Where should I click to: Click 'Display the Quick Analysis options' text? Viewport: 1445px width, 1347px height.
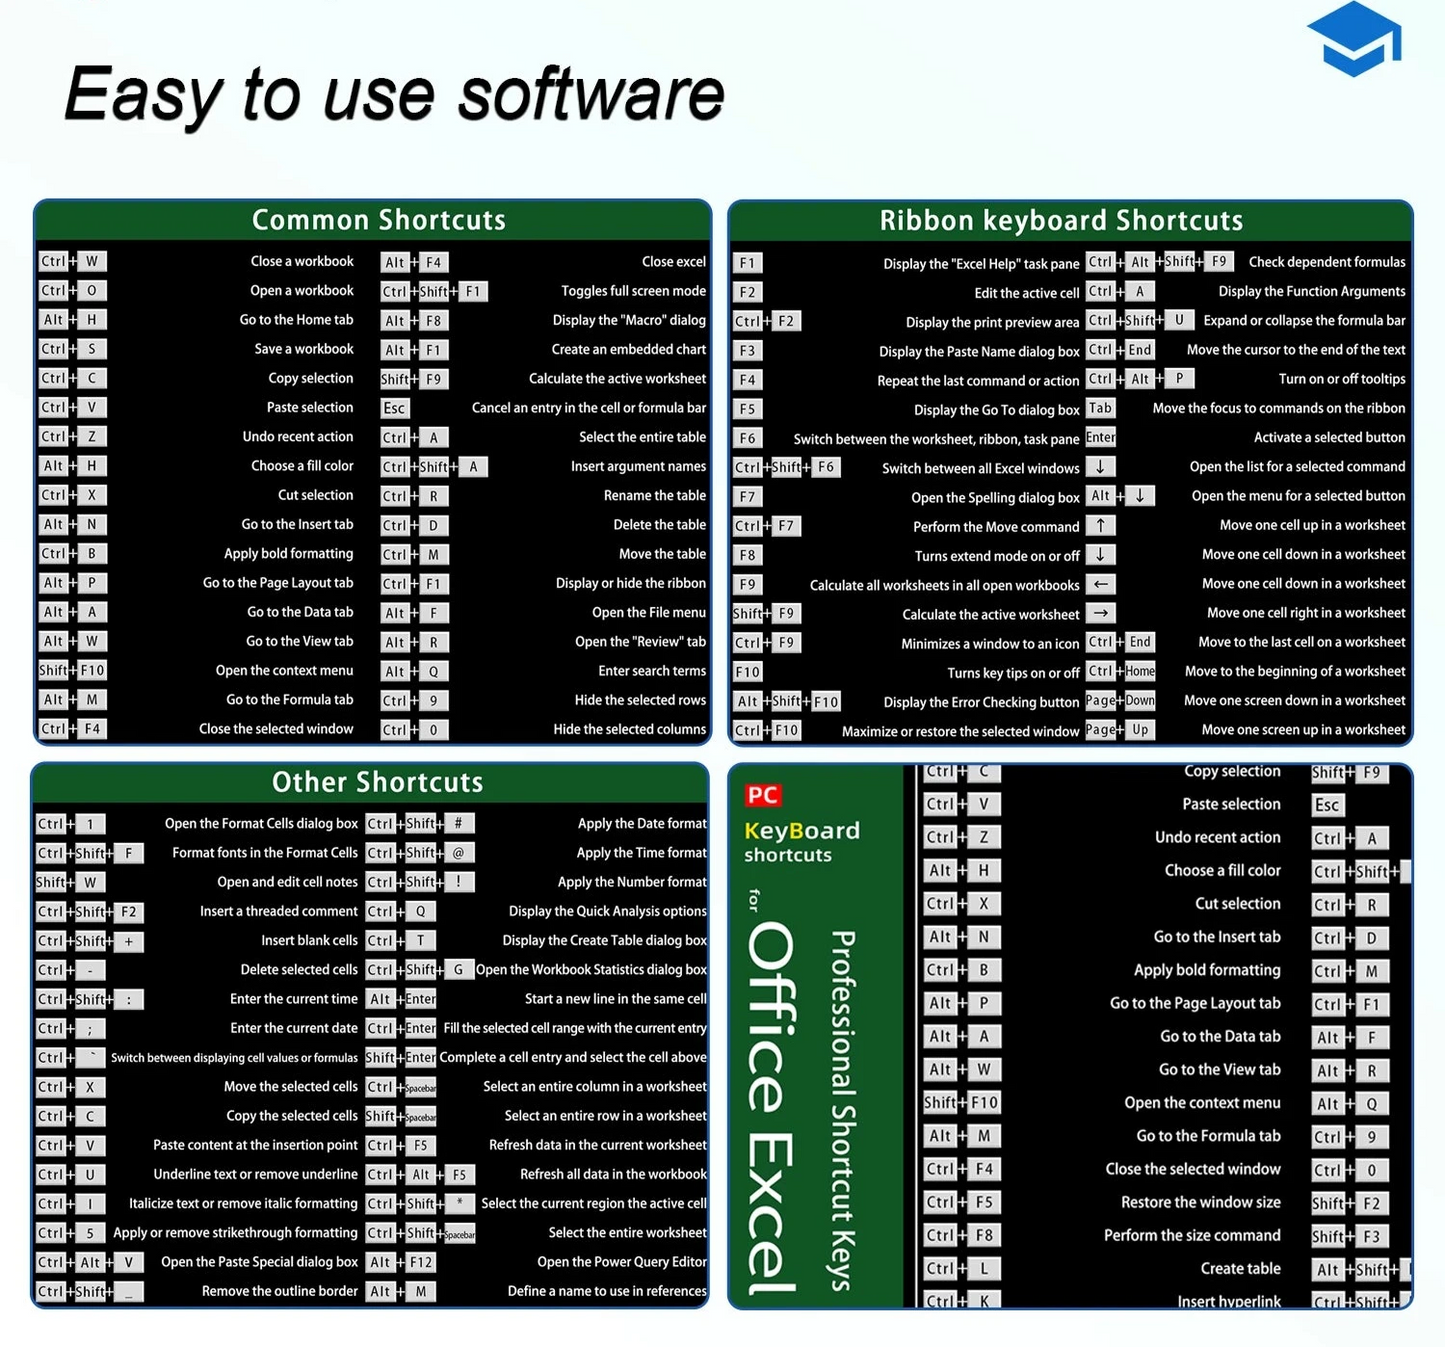[608, 911]
